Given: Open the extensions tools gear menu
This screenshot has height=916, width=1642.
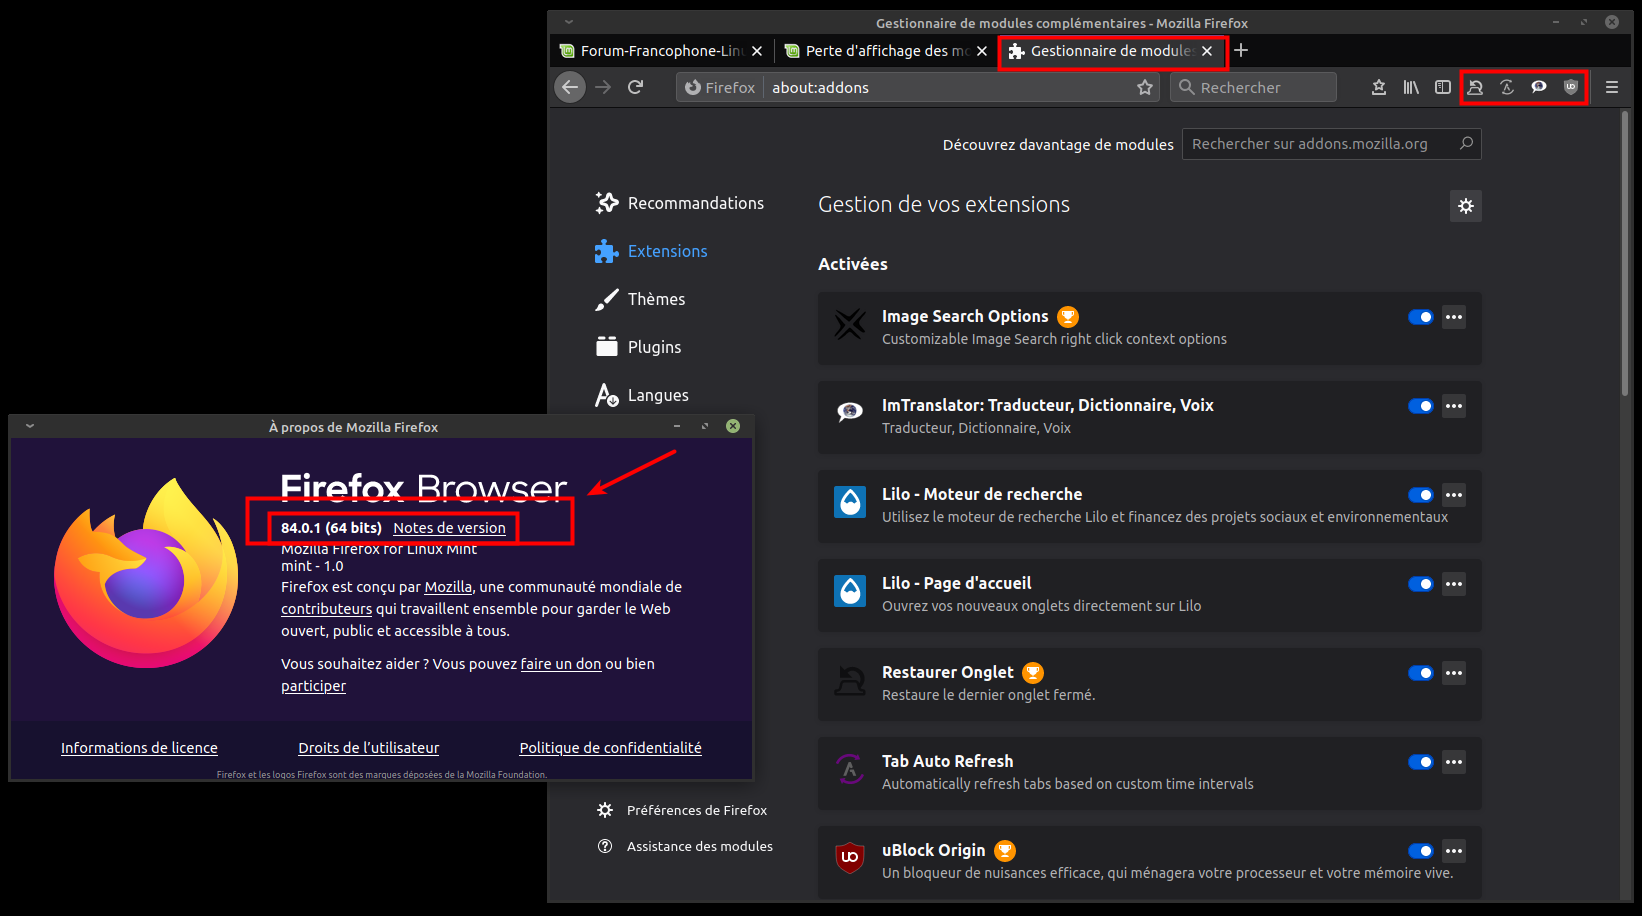Looking at the screenshot, I should pyautogui.click(x=1466, y=206).
